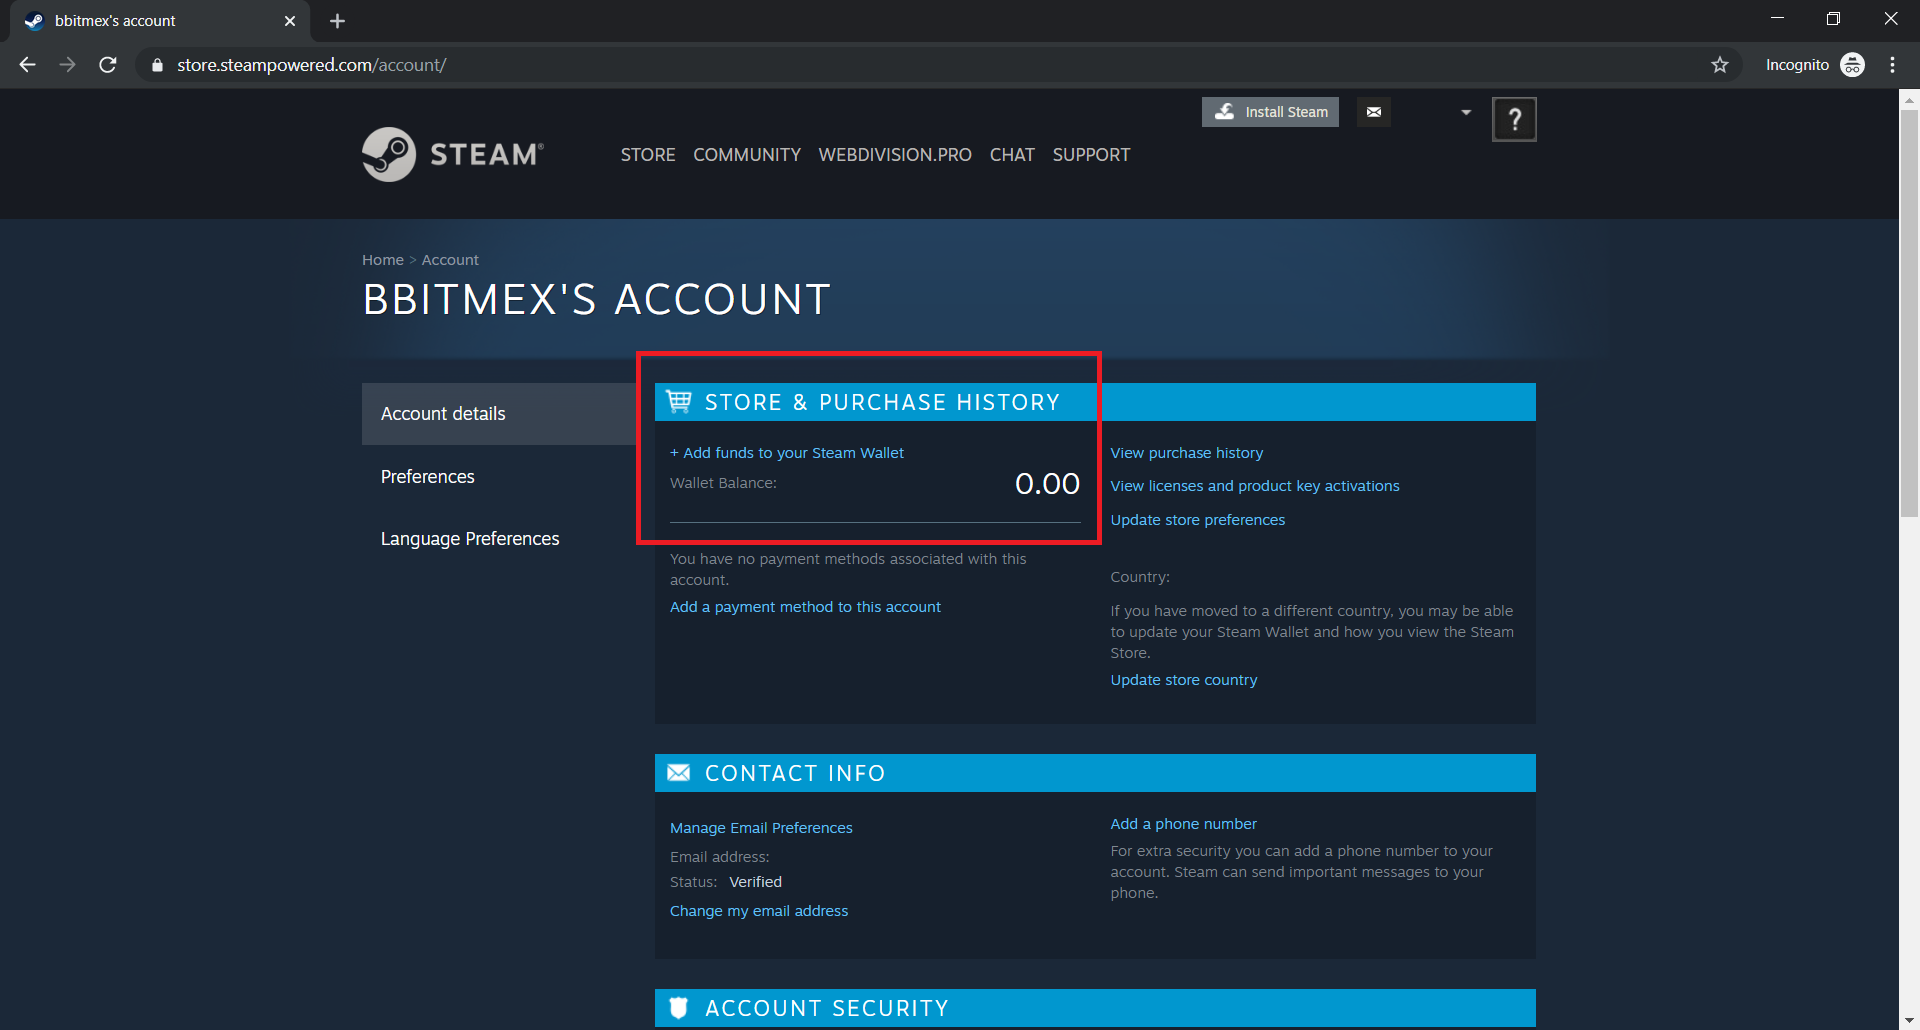Click the question mark help icon
This screenshot has height=1030, width=1920.
point(1514,120)
